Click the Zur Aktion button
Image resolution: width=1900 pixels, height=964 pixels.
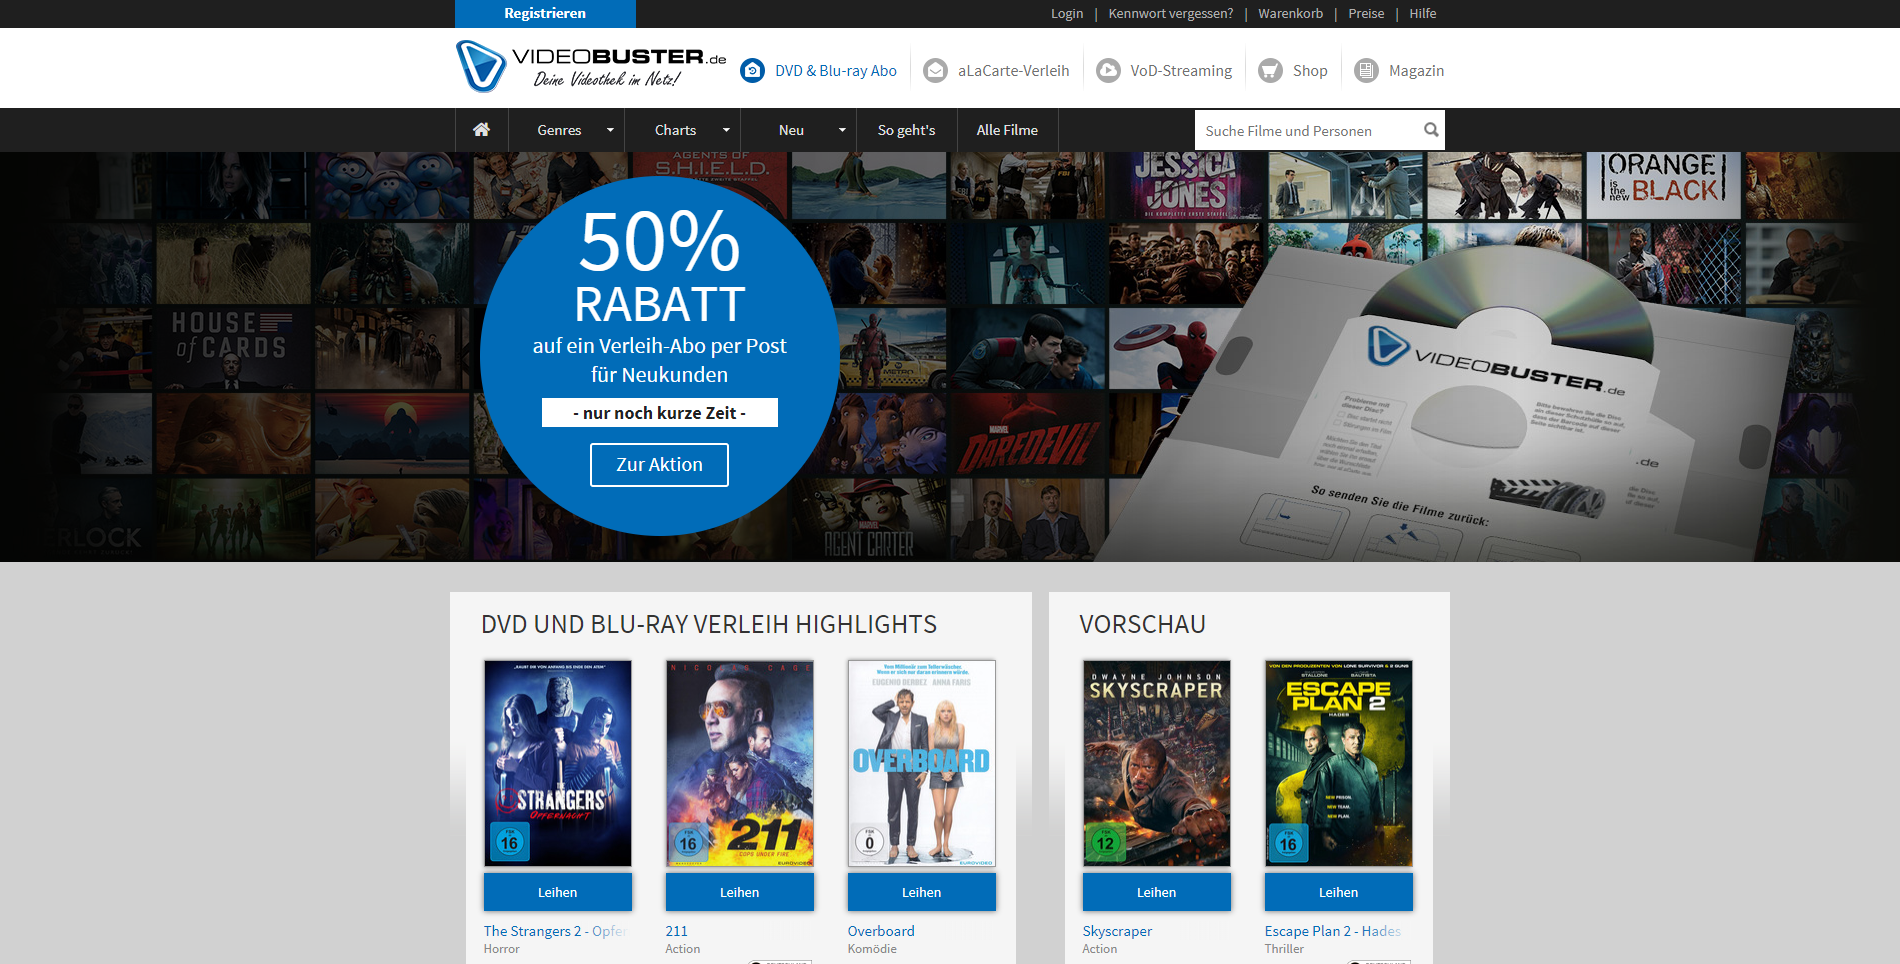[659, 465]
